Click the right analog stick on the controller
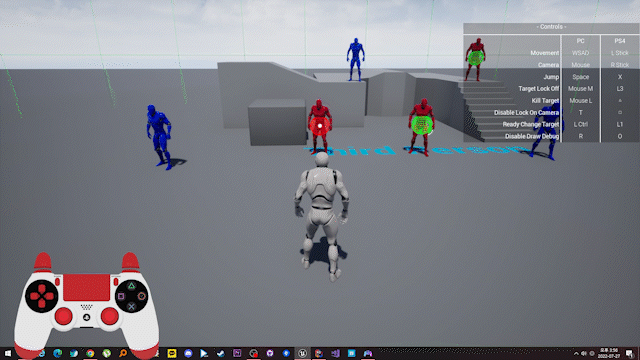 109,316
